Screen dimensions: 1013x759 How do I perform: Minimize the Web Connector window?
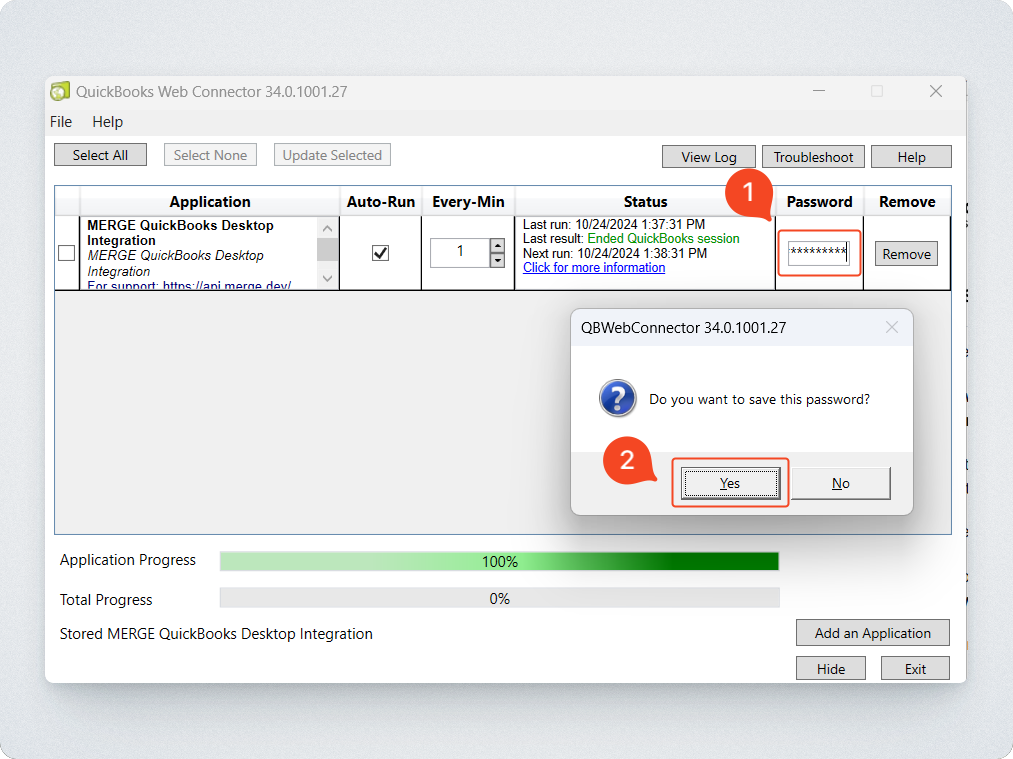[x=819, y=91]
